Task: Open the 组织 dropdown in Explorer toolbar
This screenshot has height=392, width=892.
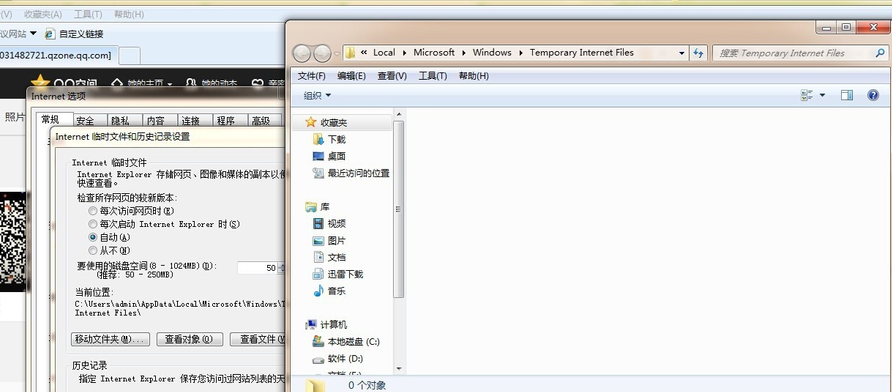Action: pos(317,96)
